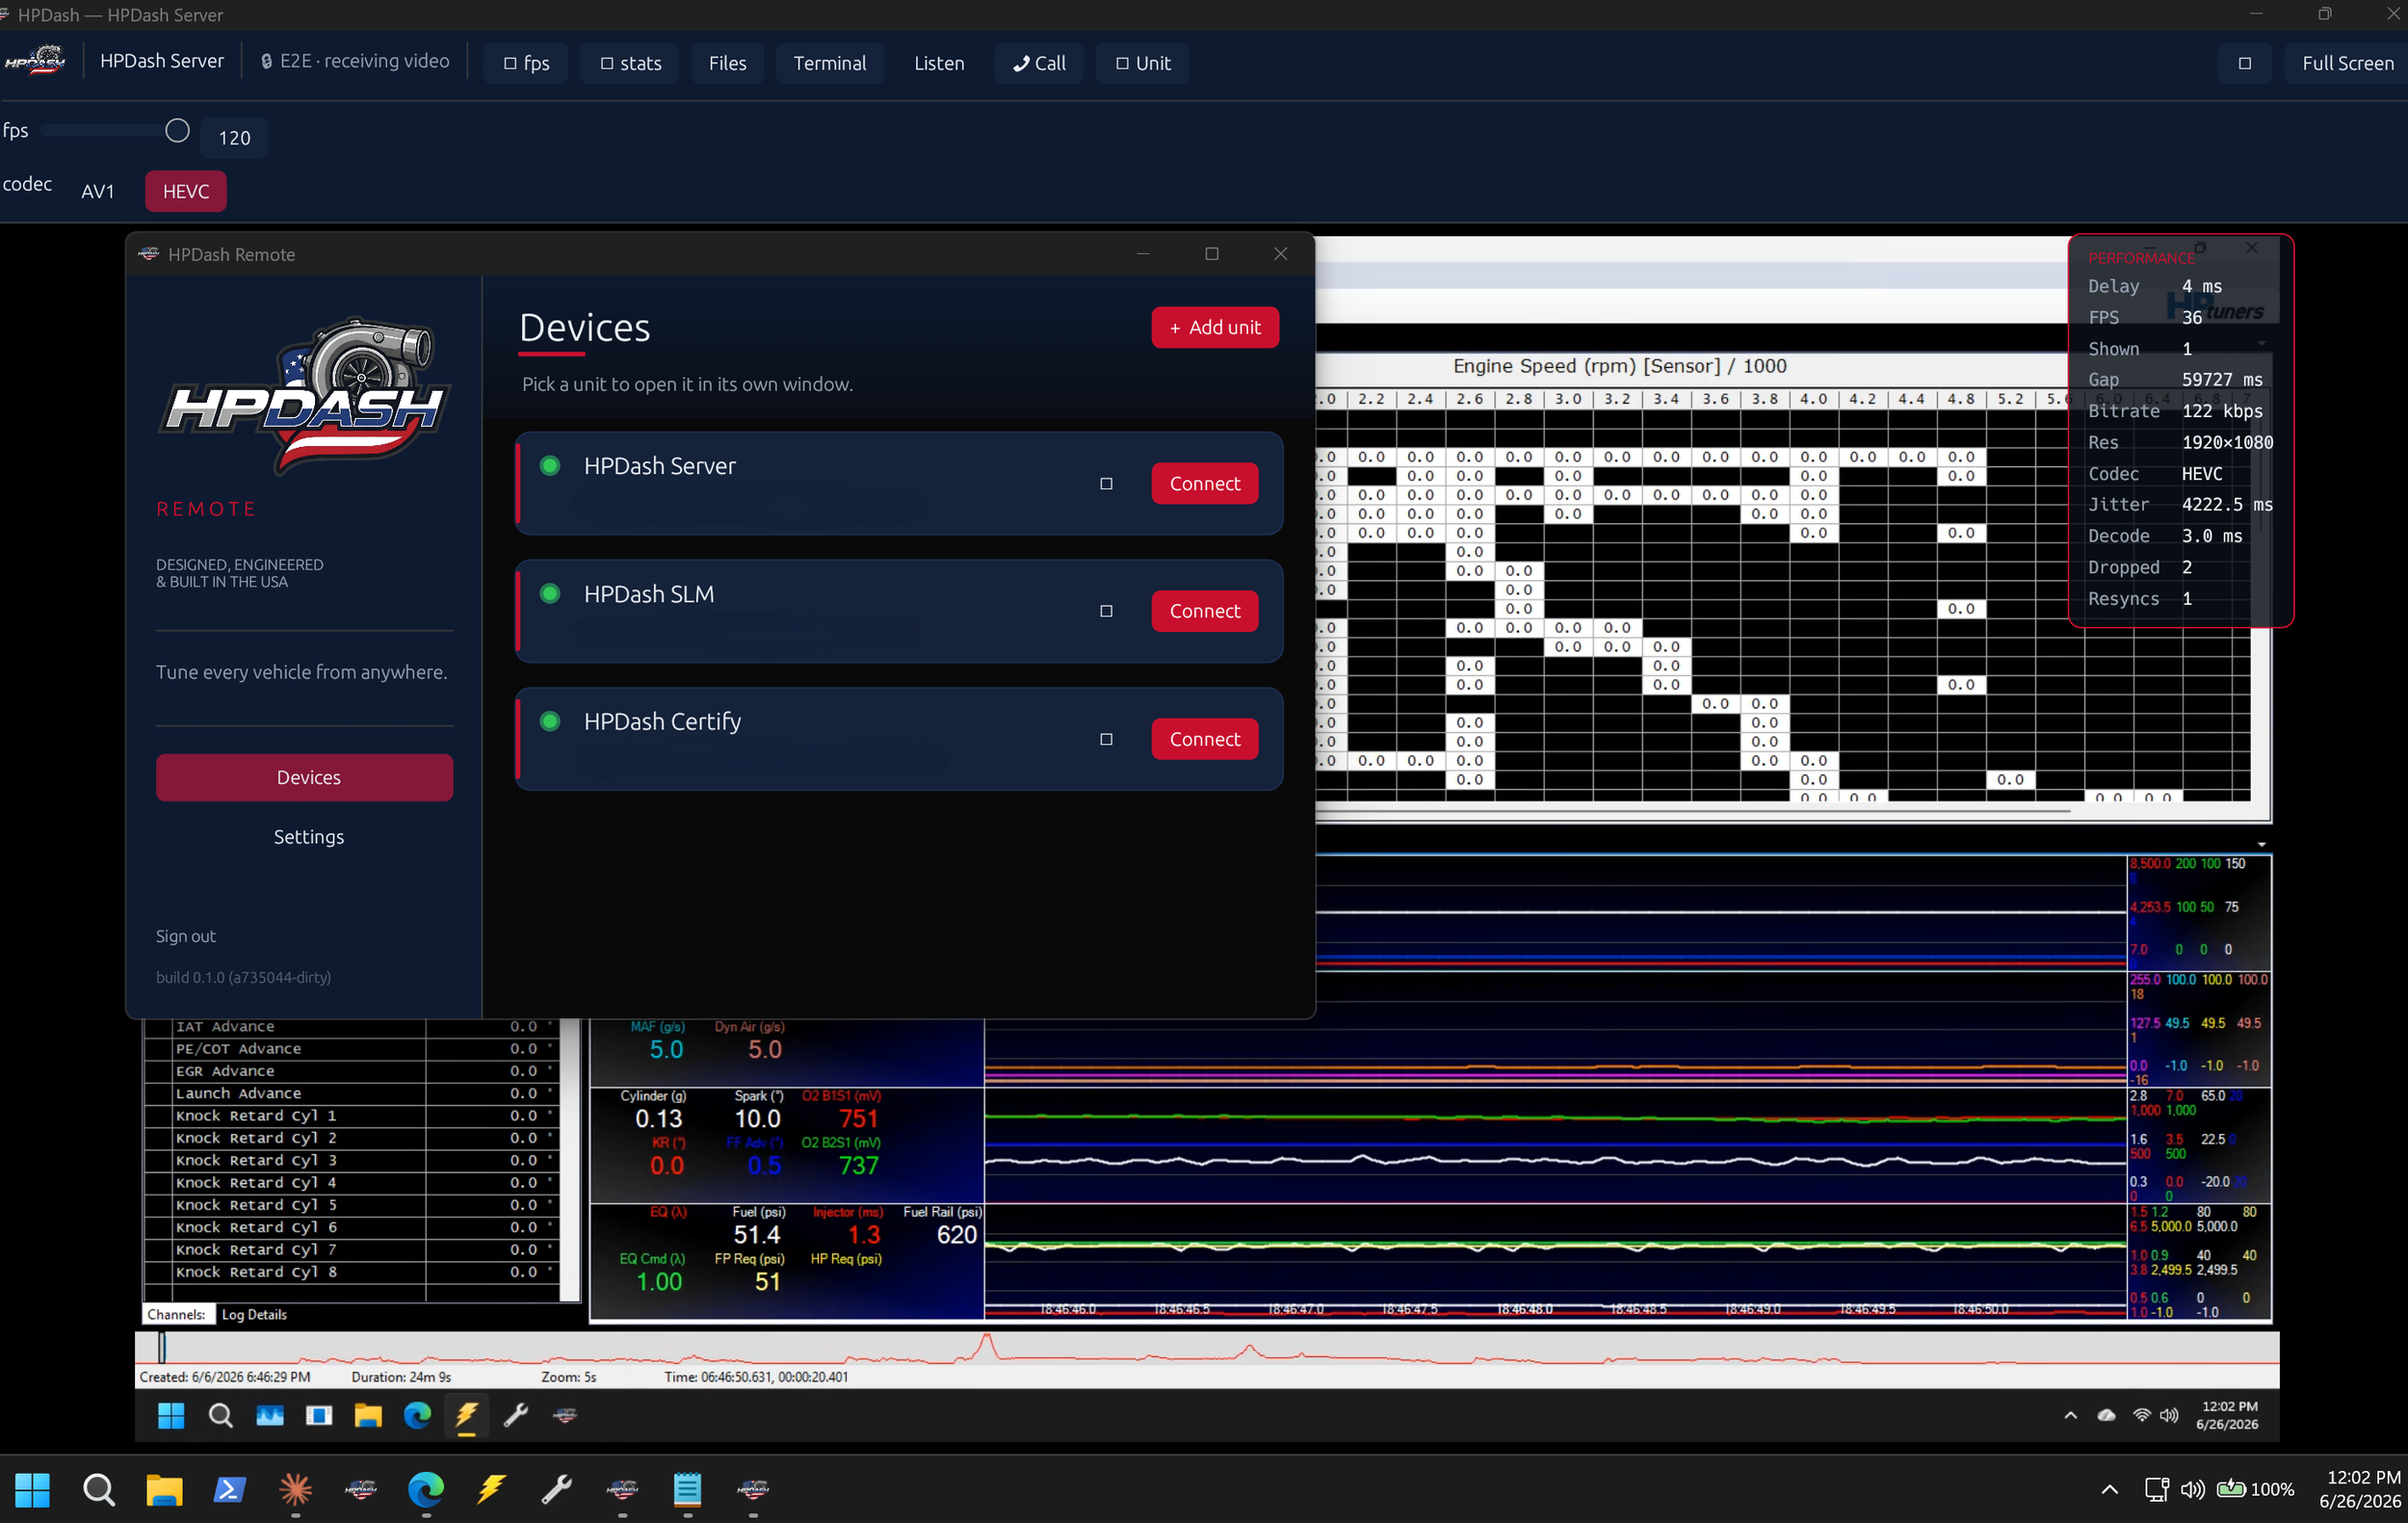Click the wrench icon in the remote taskbar
Viewport: 2408px width, 1523px height.
point(516,1415)
